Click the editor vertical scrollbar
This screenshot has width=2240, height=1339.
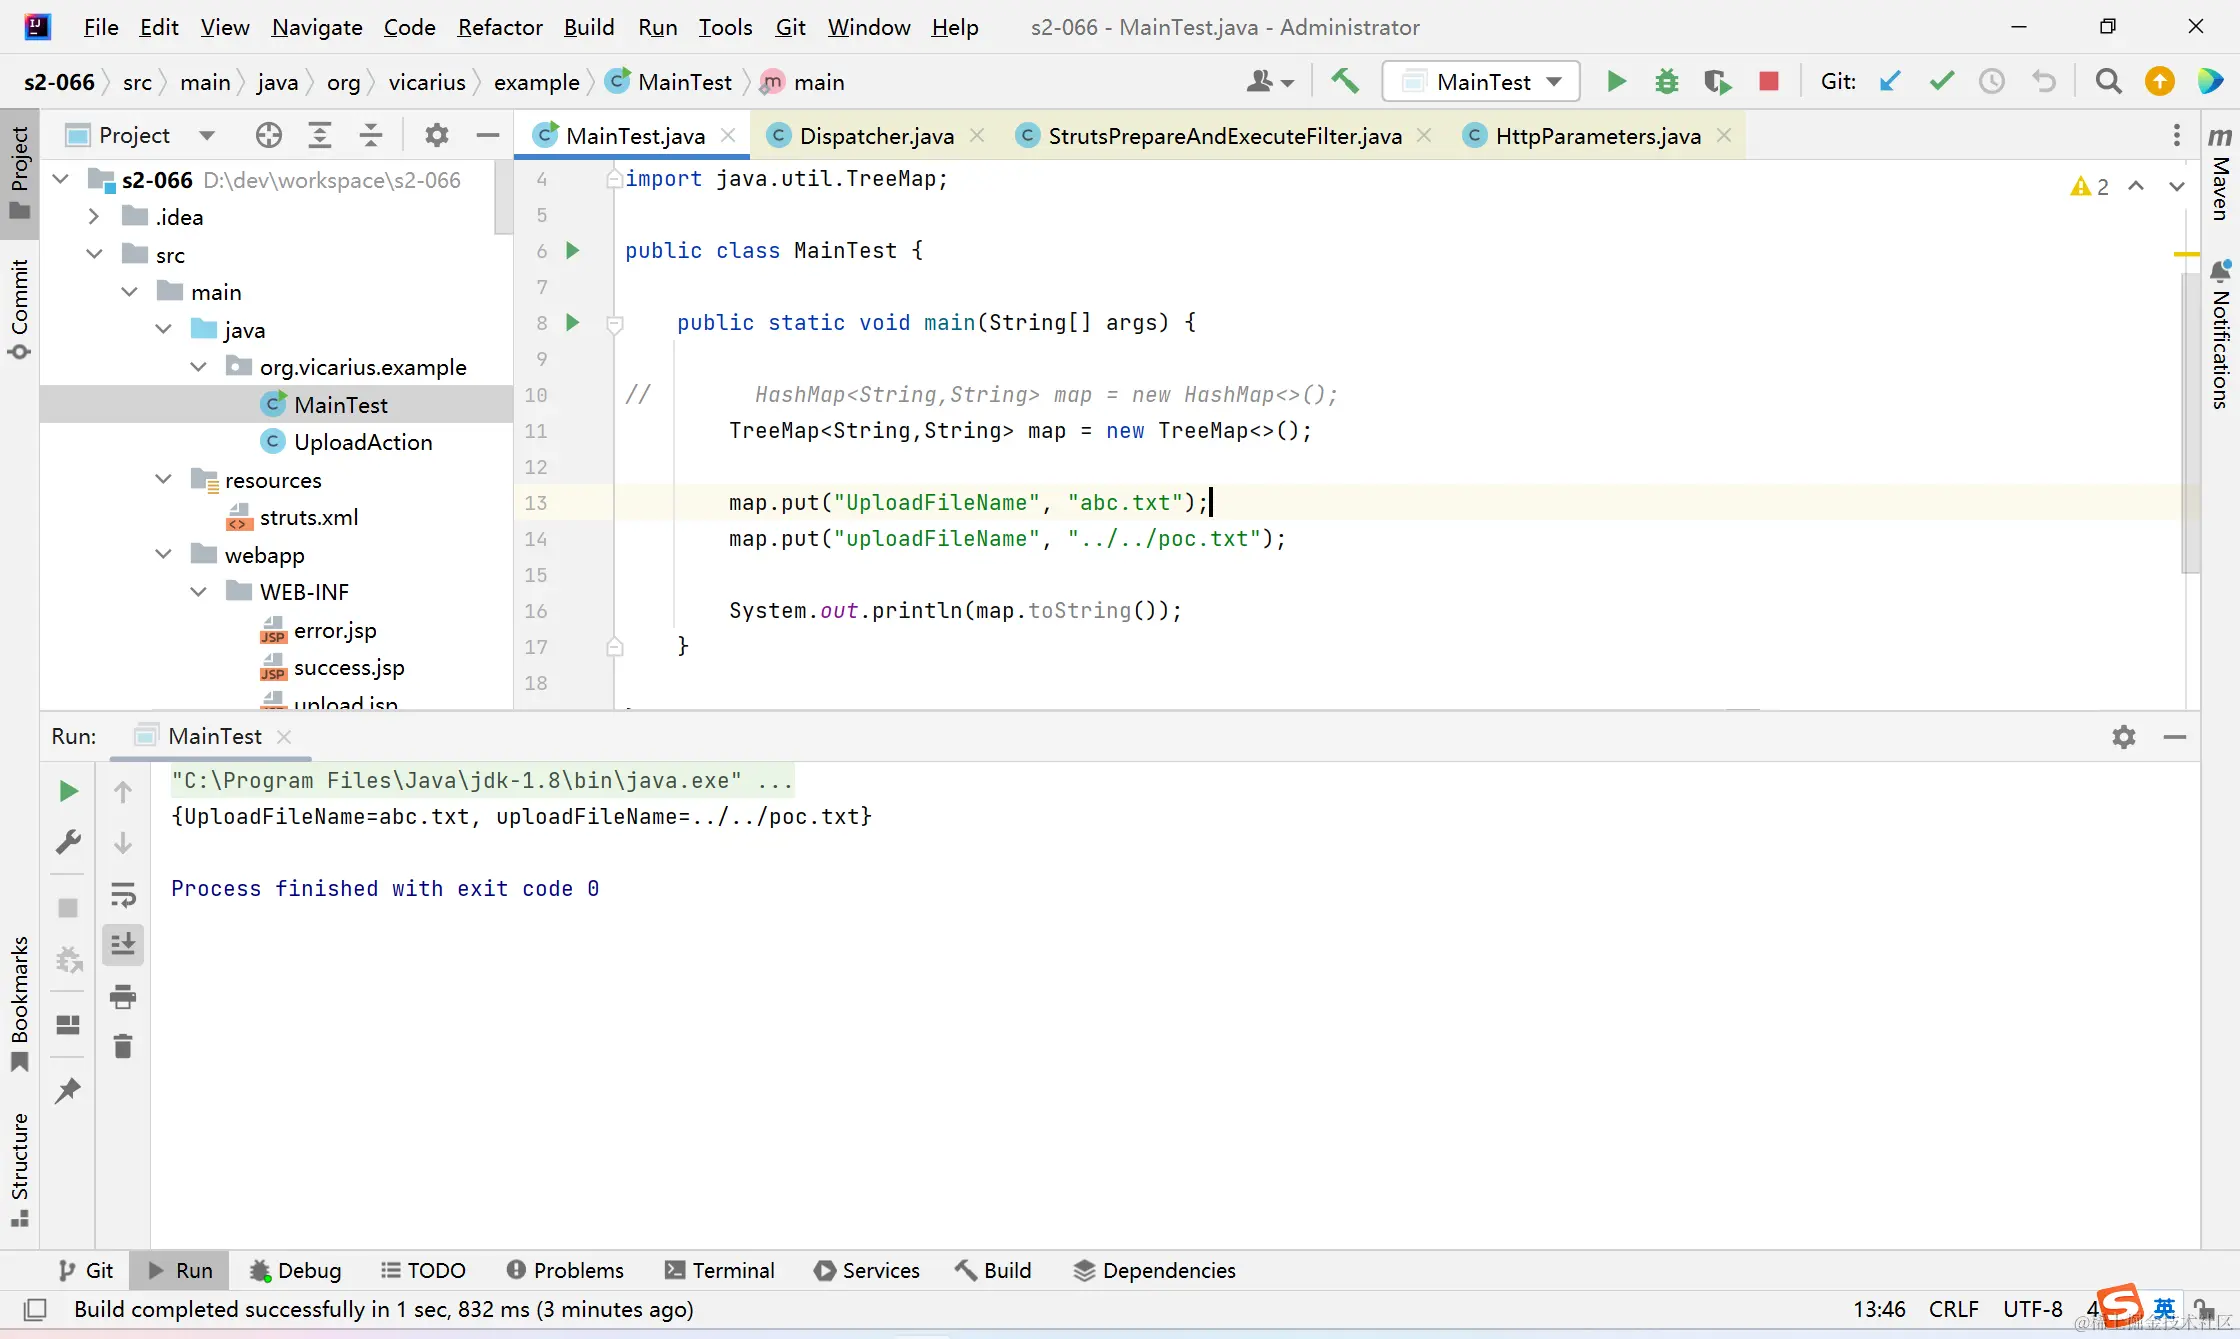point(2190,420)
